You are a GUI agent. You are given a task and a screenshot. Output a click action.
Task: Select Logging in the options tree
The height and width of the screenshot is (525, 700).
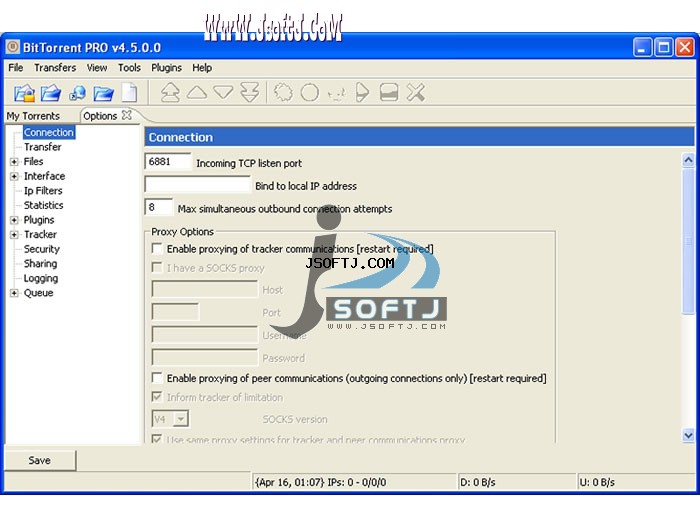click(x=41, y=278)
